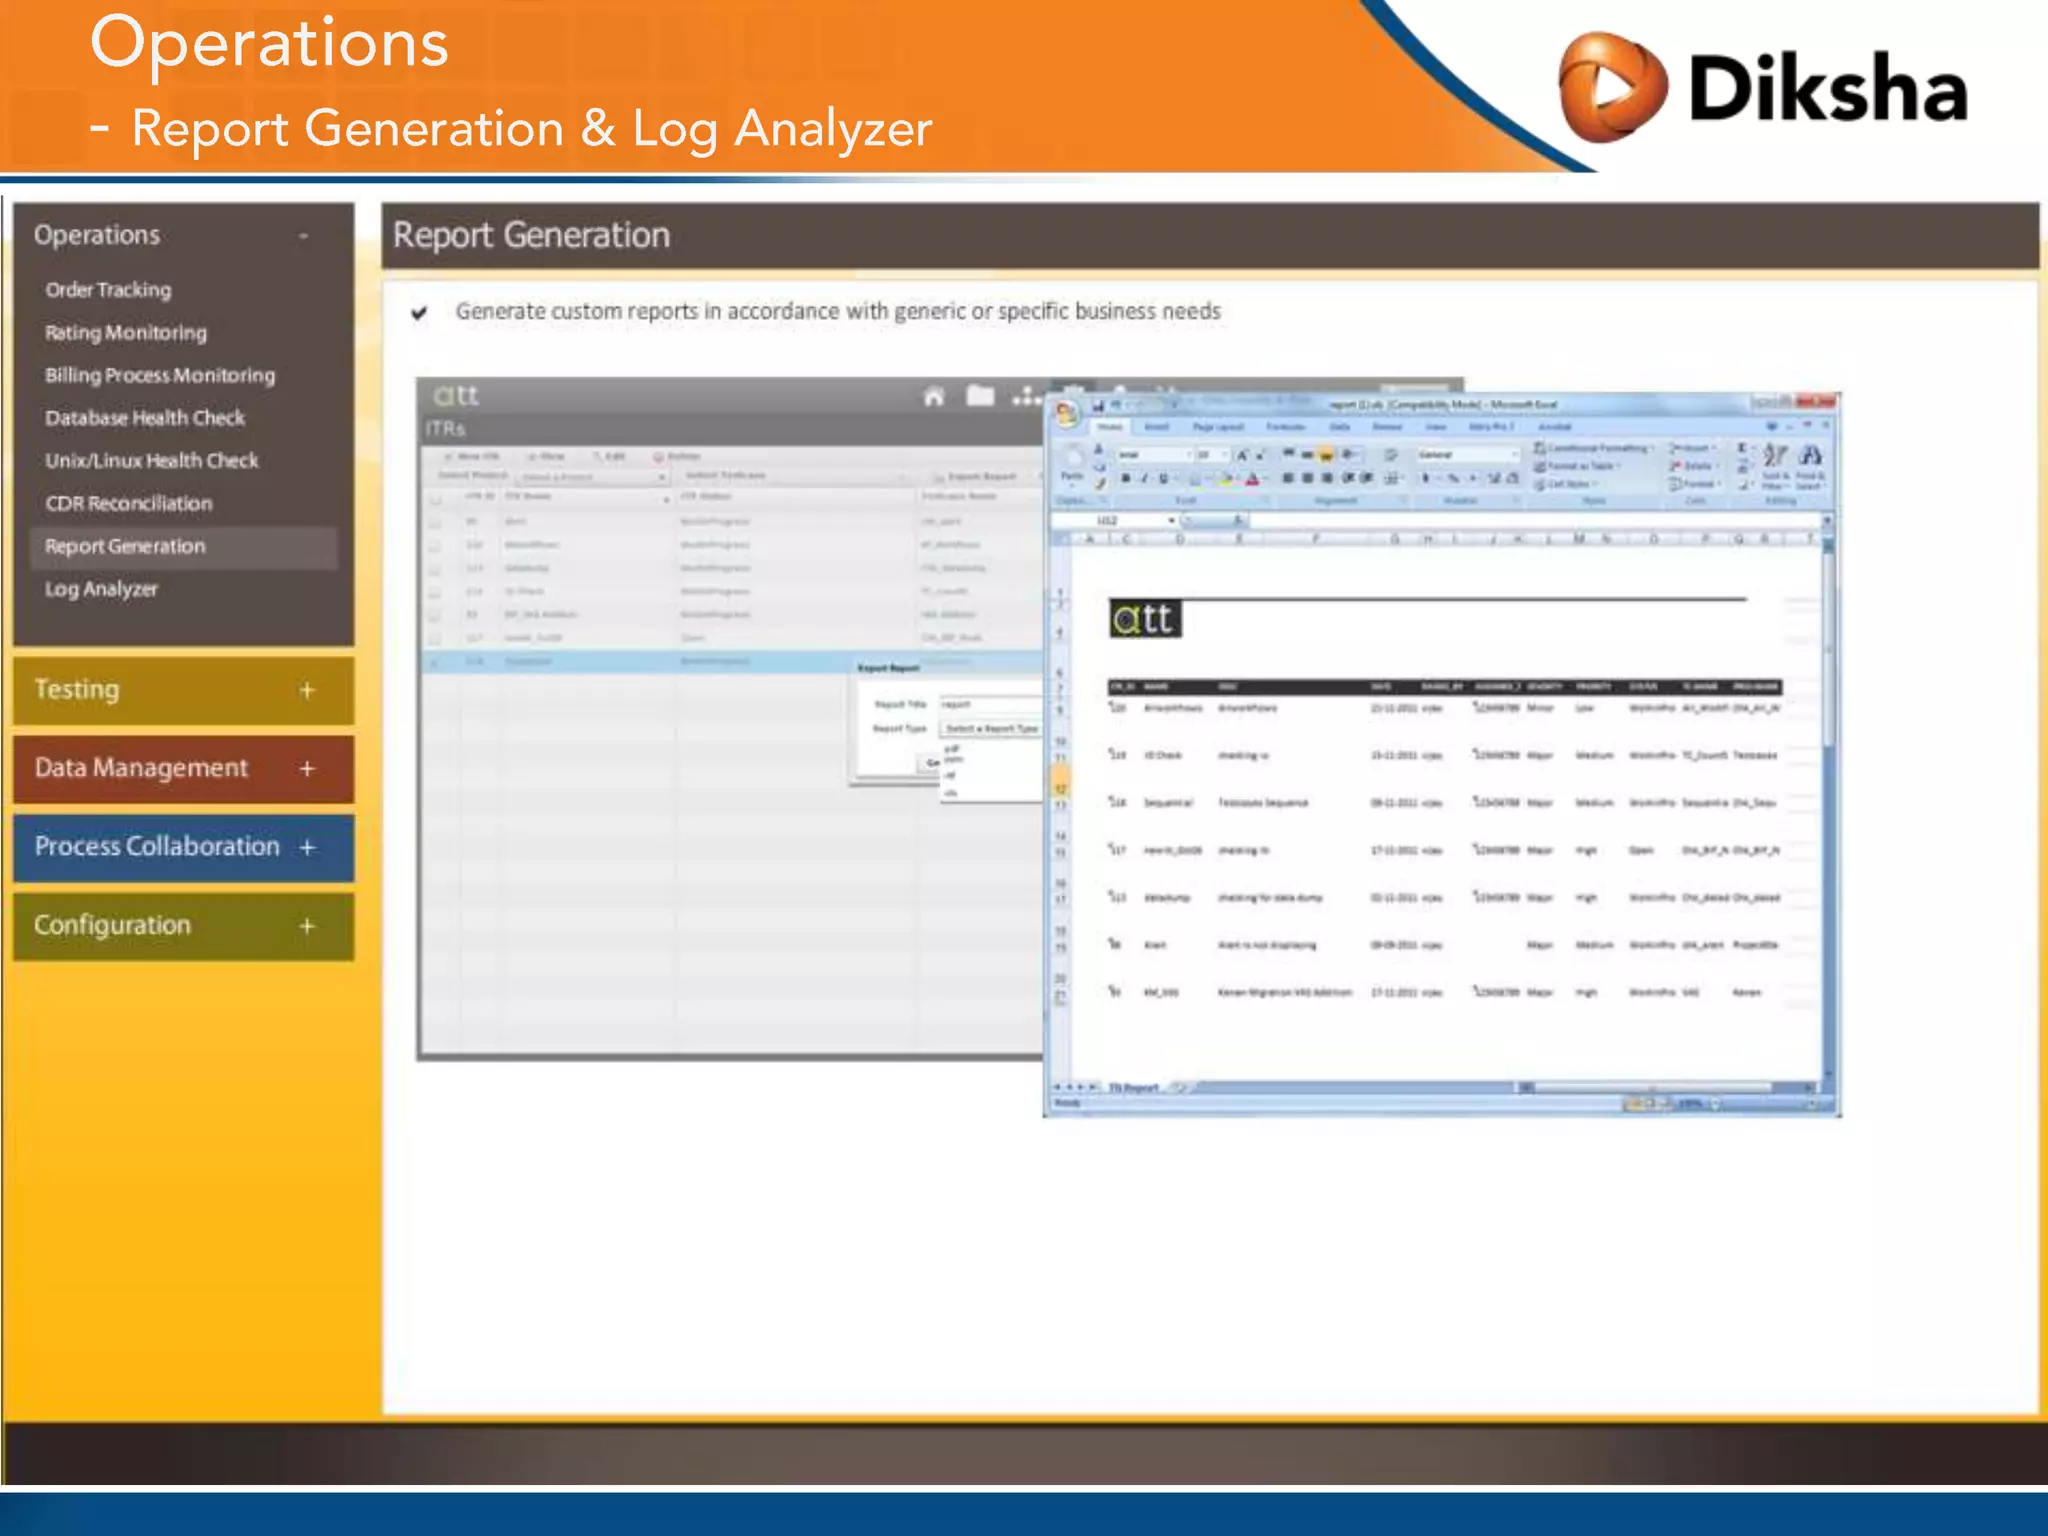2048x1536 pixels.
Task: Open the Select a Report Type dropdown
Action: pos(992,728)
